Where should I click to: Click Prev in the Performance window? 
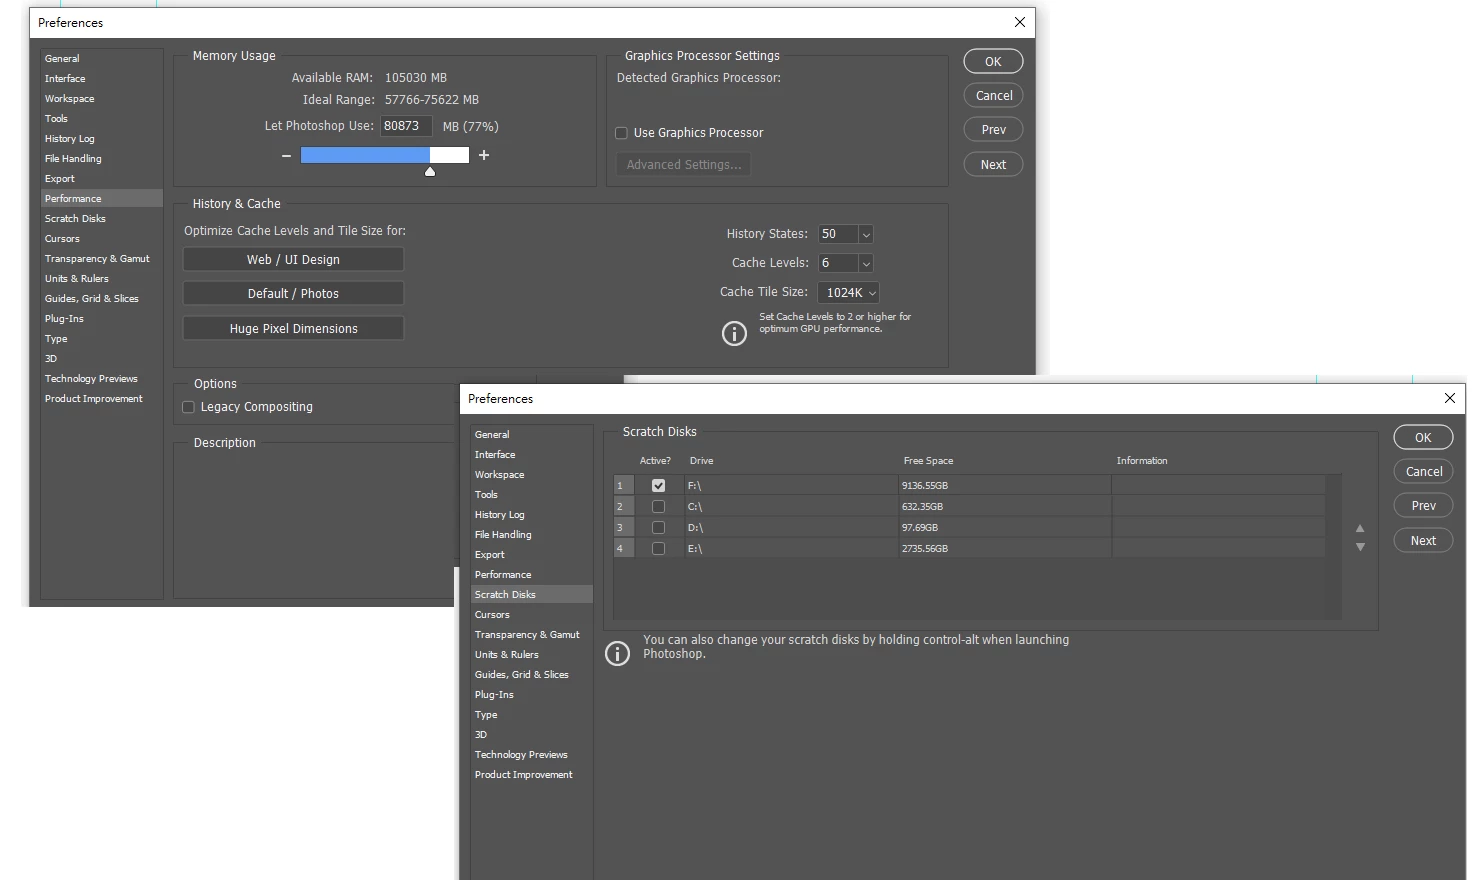993,130
